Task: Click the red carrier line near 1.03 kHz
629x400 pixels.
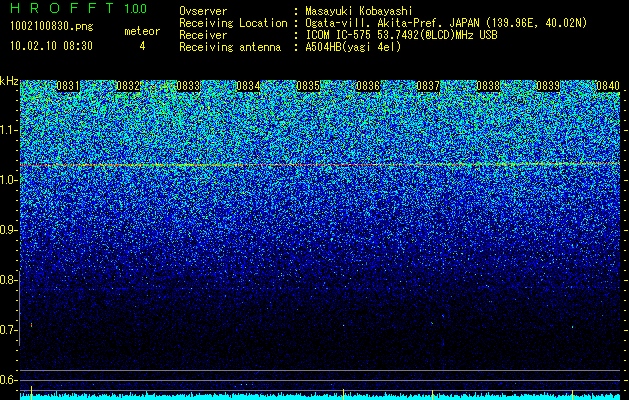Action: tap(320, 164)
